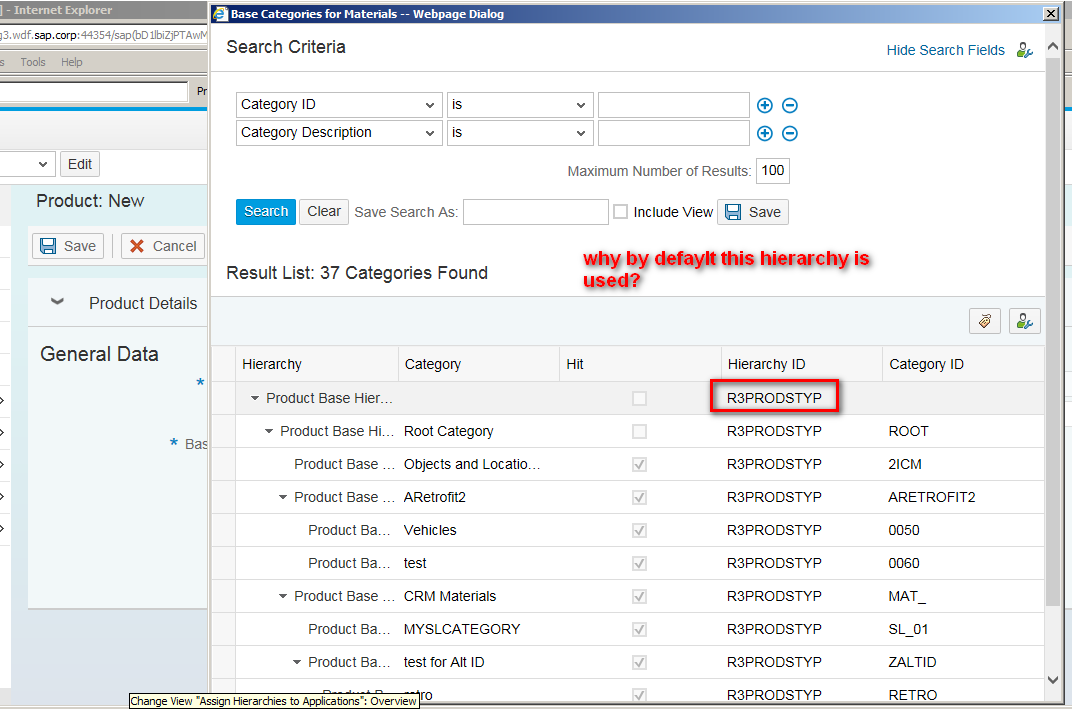
Task: Toggle Hit checkbox in MYSLCATEGORY row
Action: point(639,629)
